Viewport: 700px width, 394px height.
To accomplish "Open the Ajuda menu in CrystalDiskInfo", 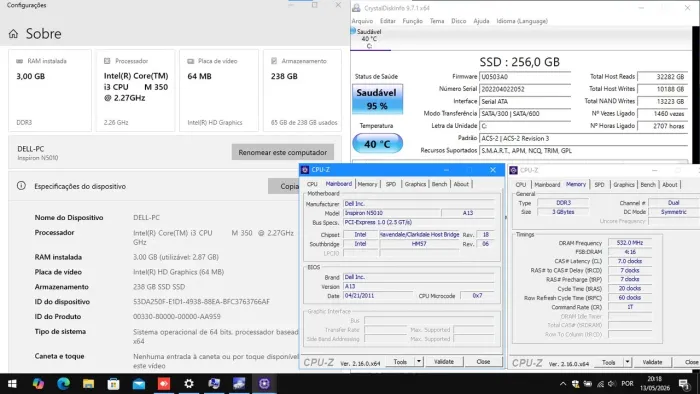I will 481,21.
